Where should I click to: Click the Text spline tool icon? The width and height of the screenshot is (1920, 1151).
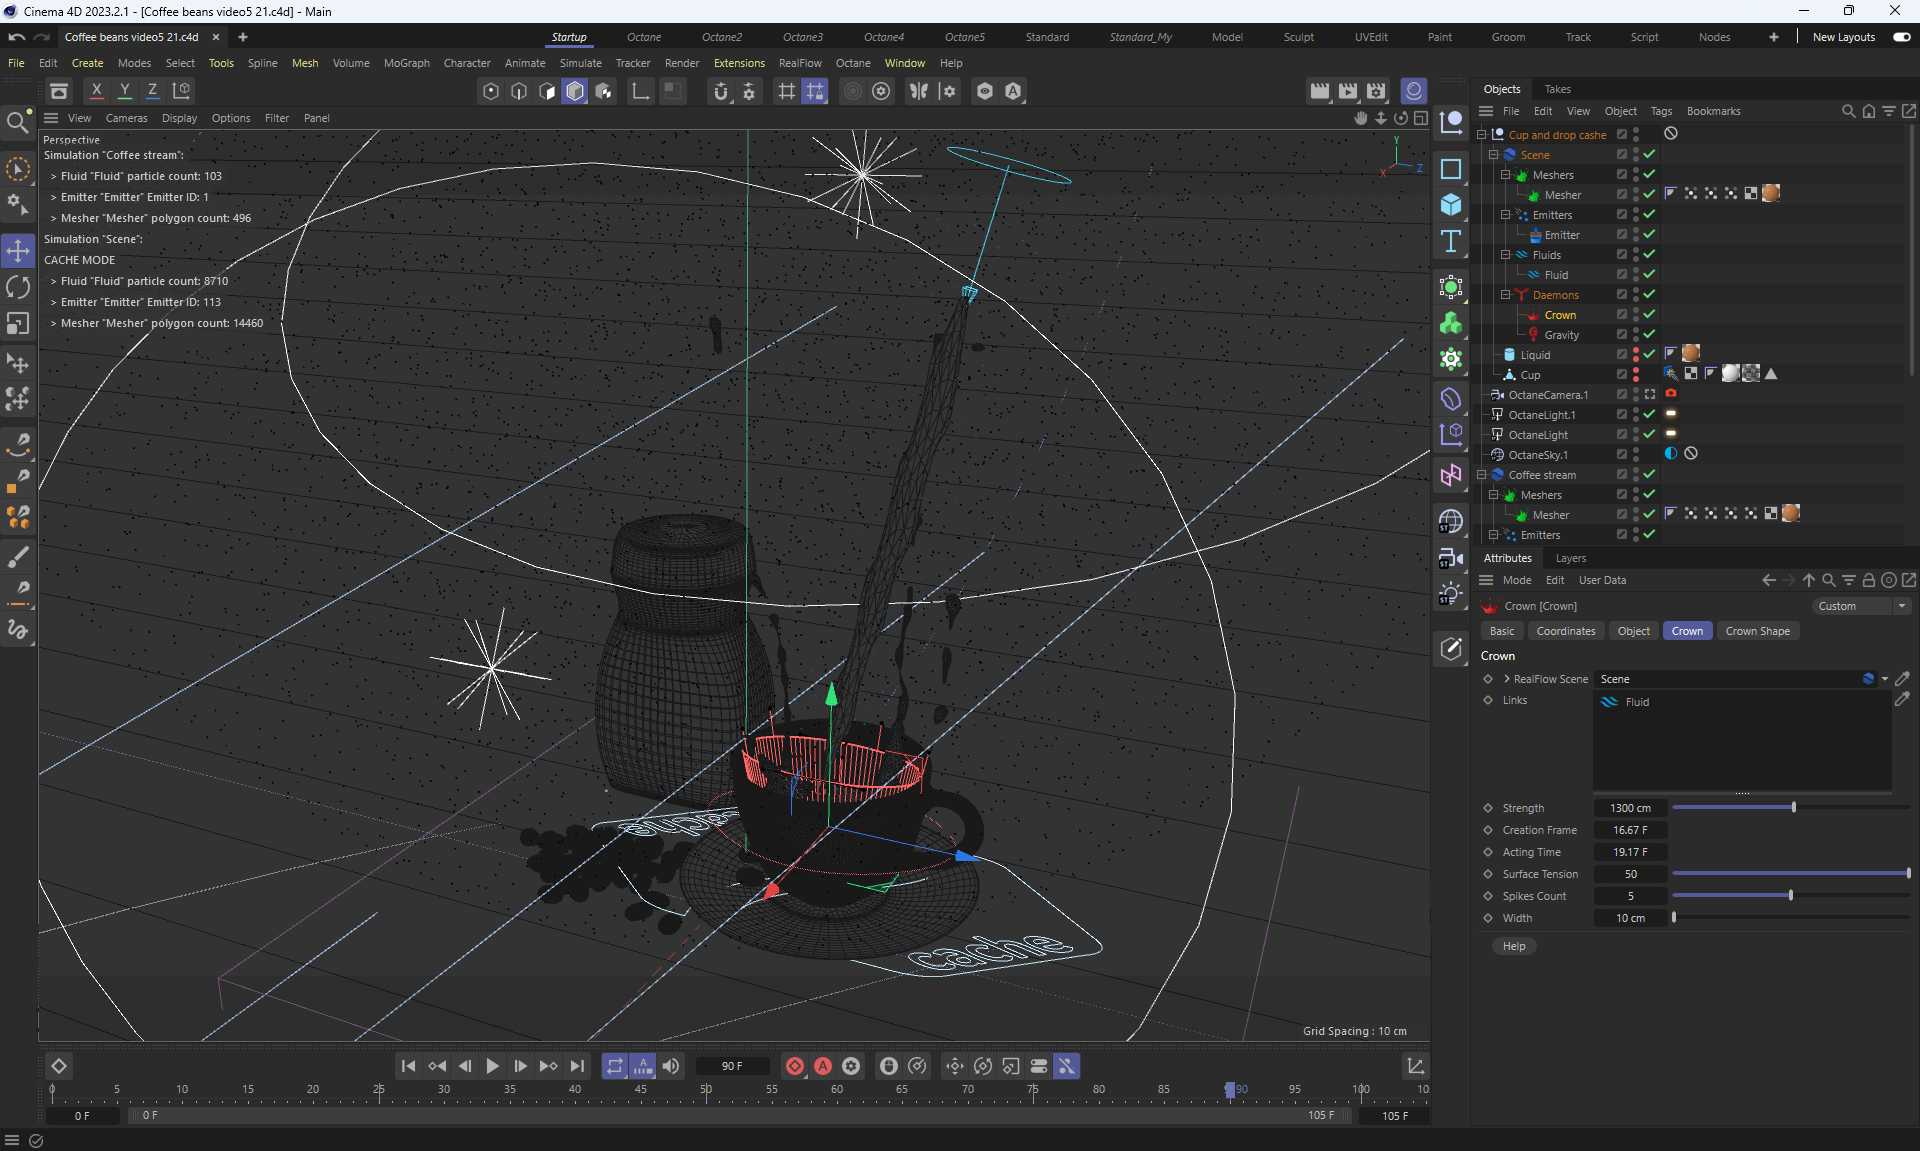(x=1451, y=241)
